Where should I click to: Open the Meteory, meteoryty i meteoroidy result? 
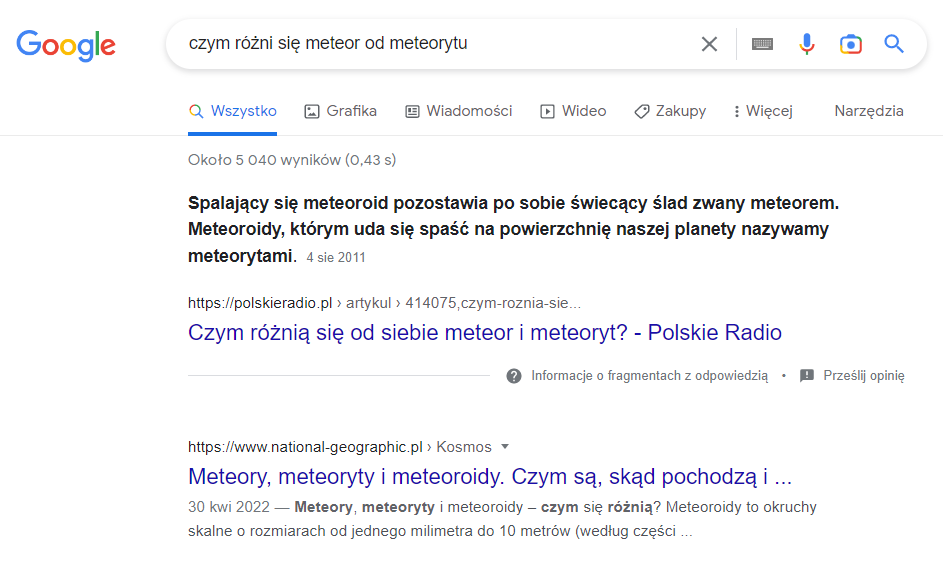pyautogui.click(x=490, y=477)
